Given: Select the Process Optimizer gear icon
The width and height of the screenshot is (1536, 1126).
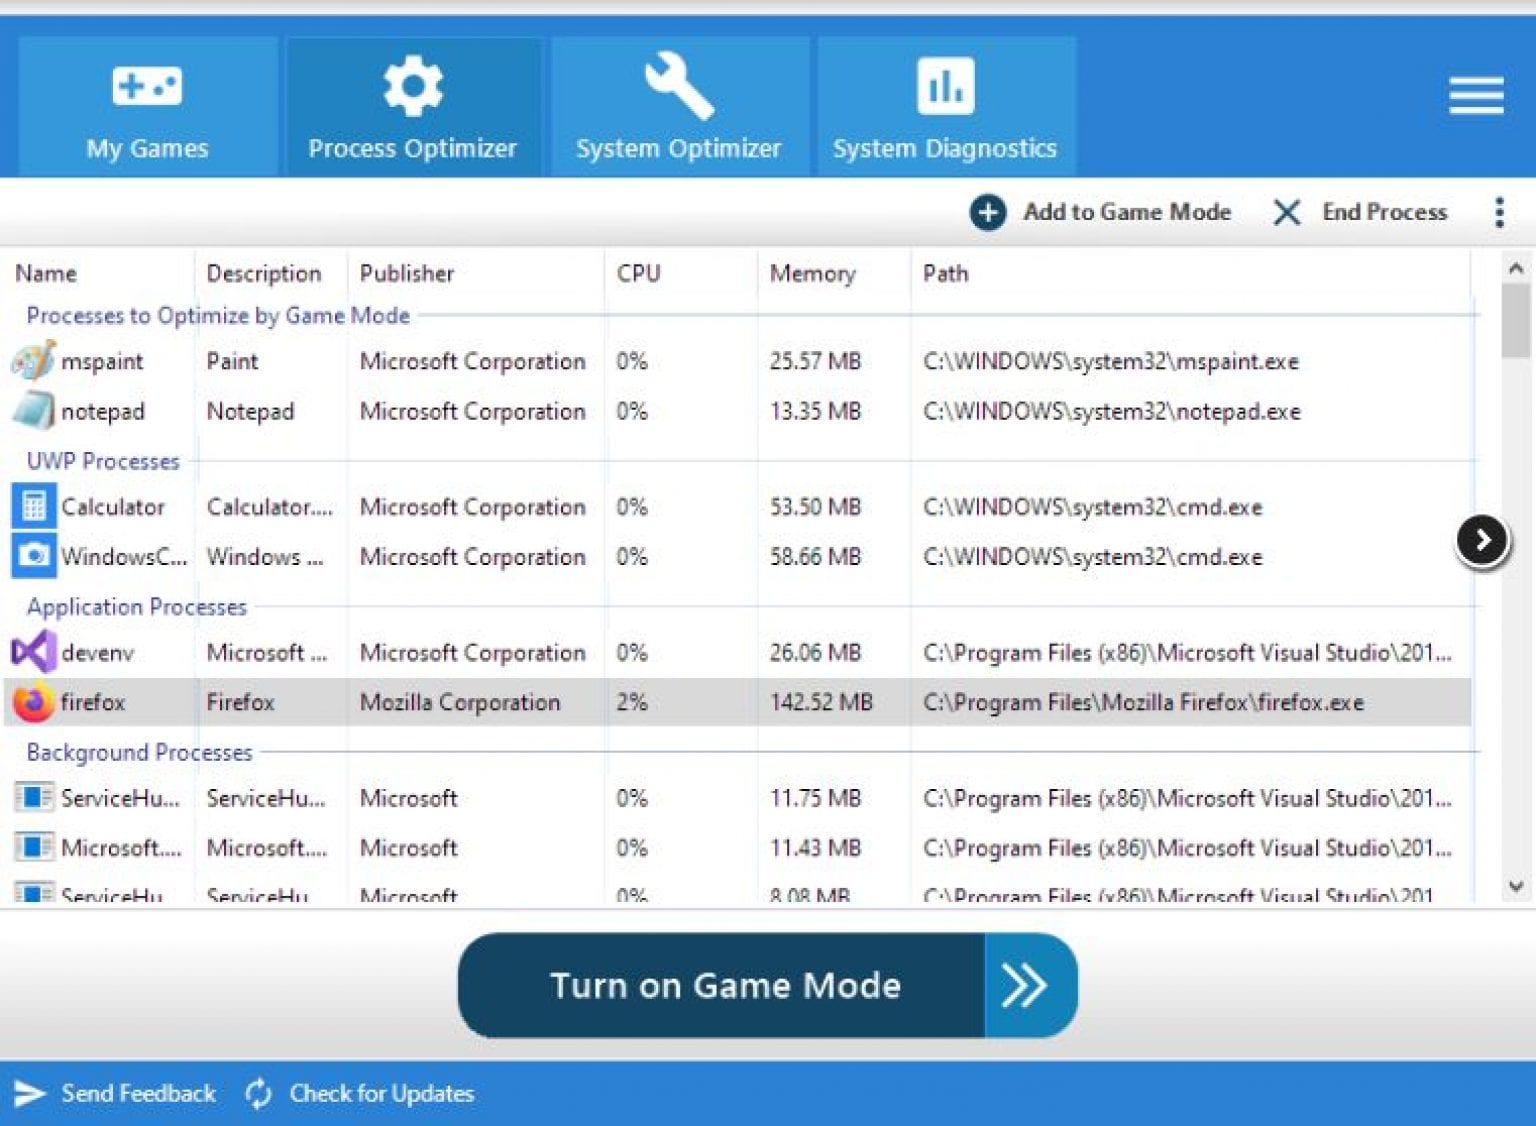Looking at the screenshot, I should 413,85.
